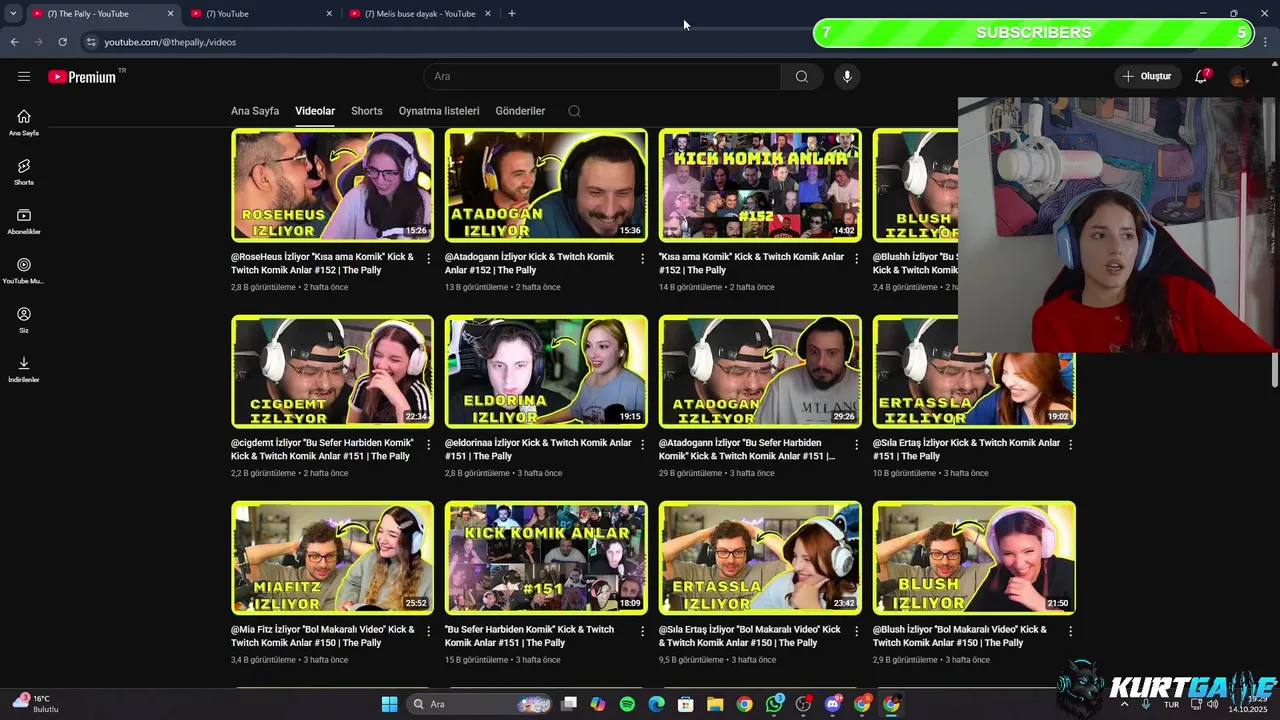The width and height of the screenshot is (1280, 720).
Task: Reload the page
Action: [x=62, y=42]
